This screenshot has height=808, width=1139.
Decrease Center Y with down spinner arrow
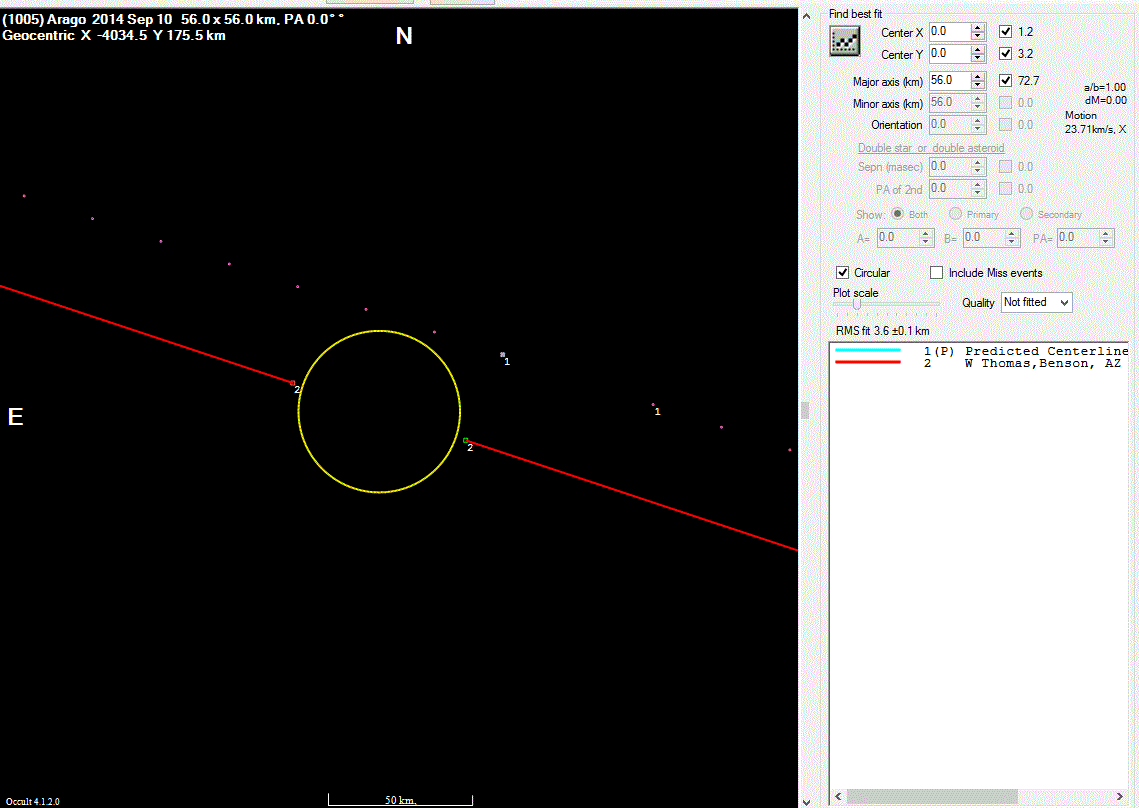point(978,59)
